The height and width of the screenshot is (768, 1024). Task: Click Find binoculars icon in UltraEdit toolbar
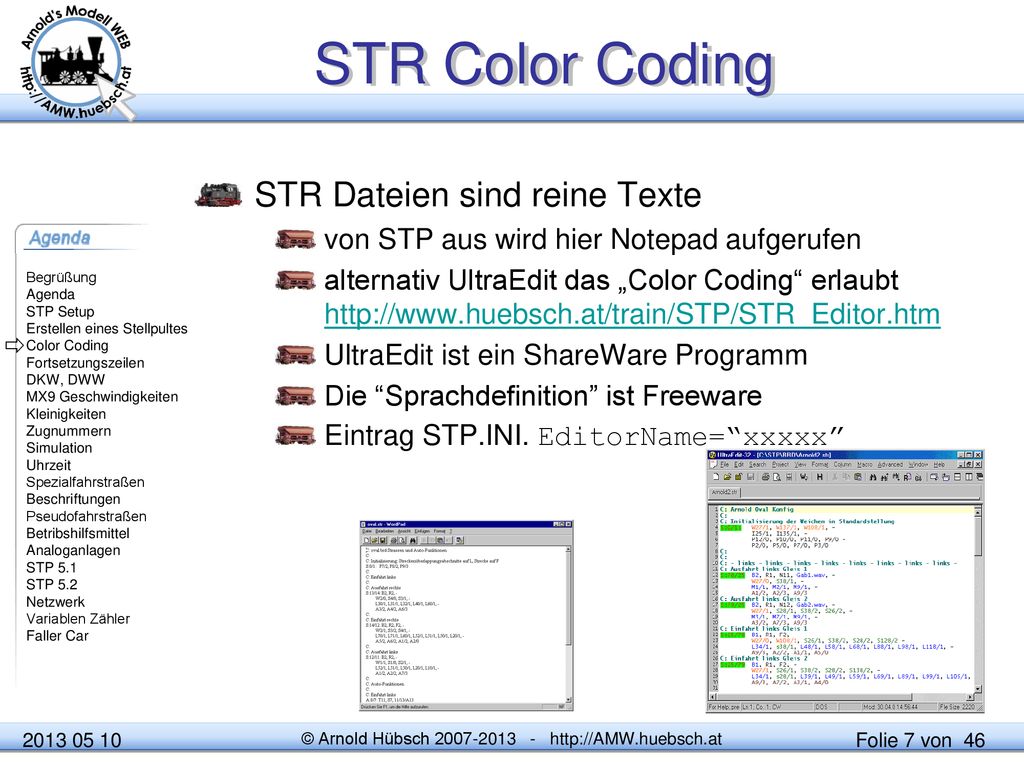(873, 477)
